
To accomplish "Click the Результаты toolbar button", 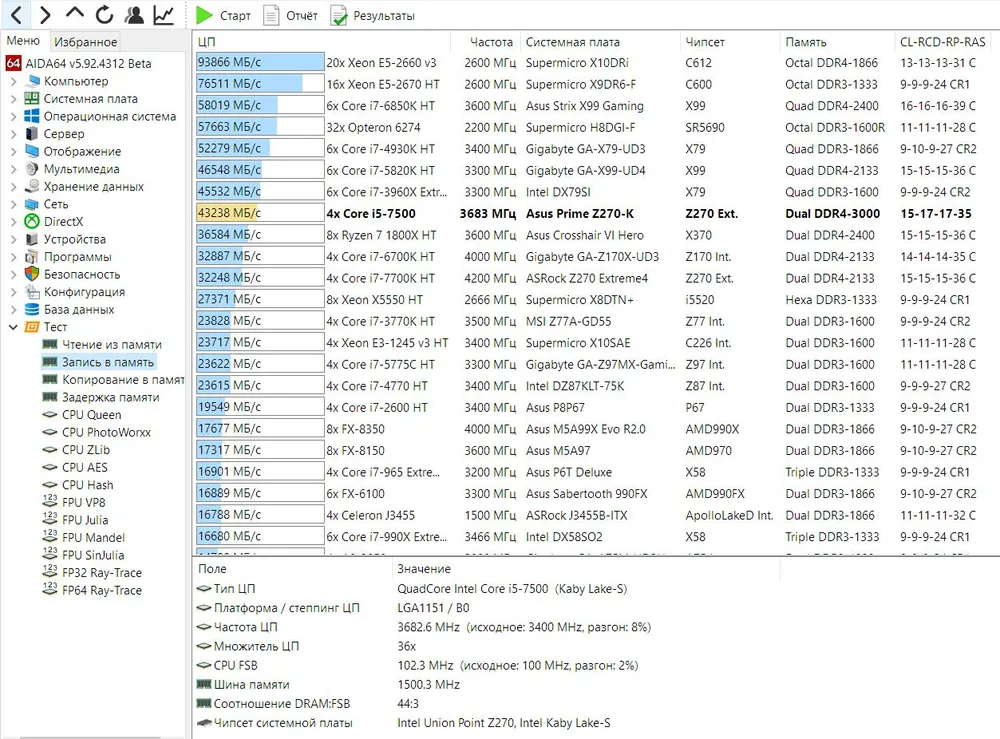I will point(372,16).
